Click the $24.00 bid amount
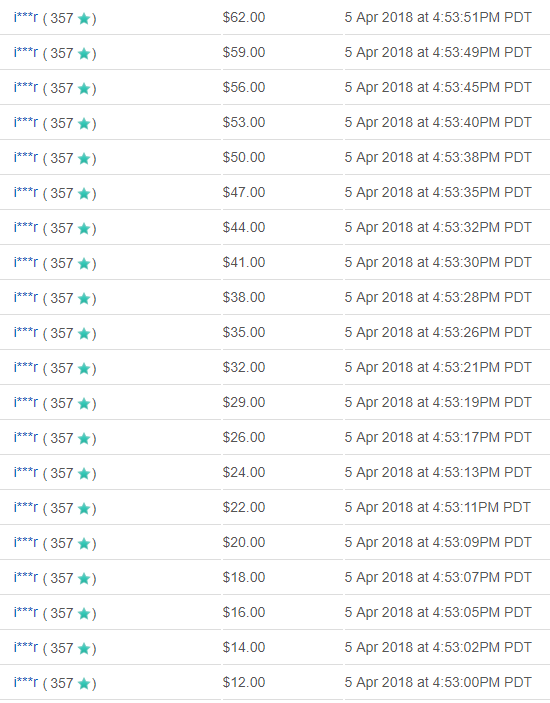The width and height of the screenshot is (550, 703). [244, 472]
